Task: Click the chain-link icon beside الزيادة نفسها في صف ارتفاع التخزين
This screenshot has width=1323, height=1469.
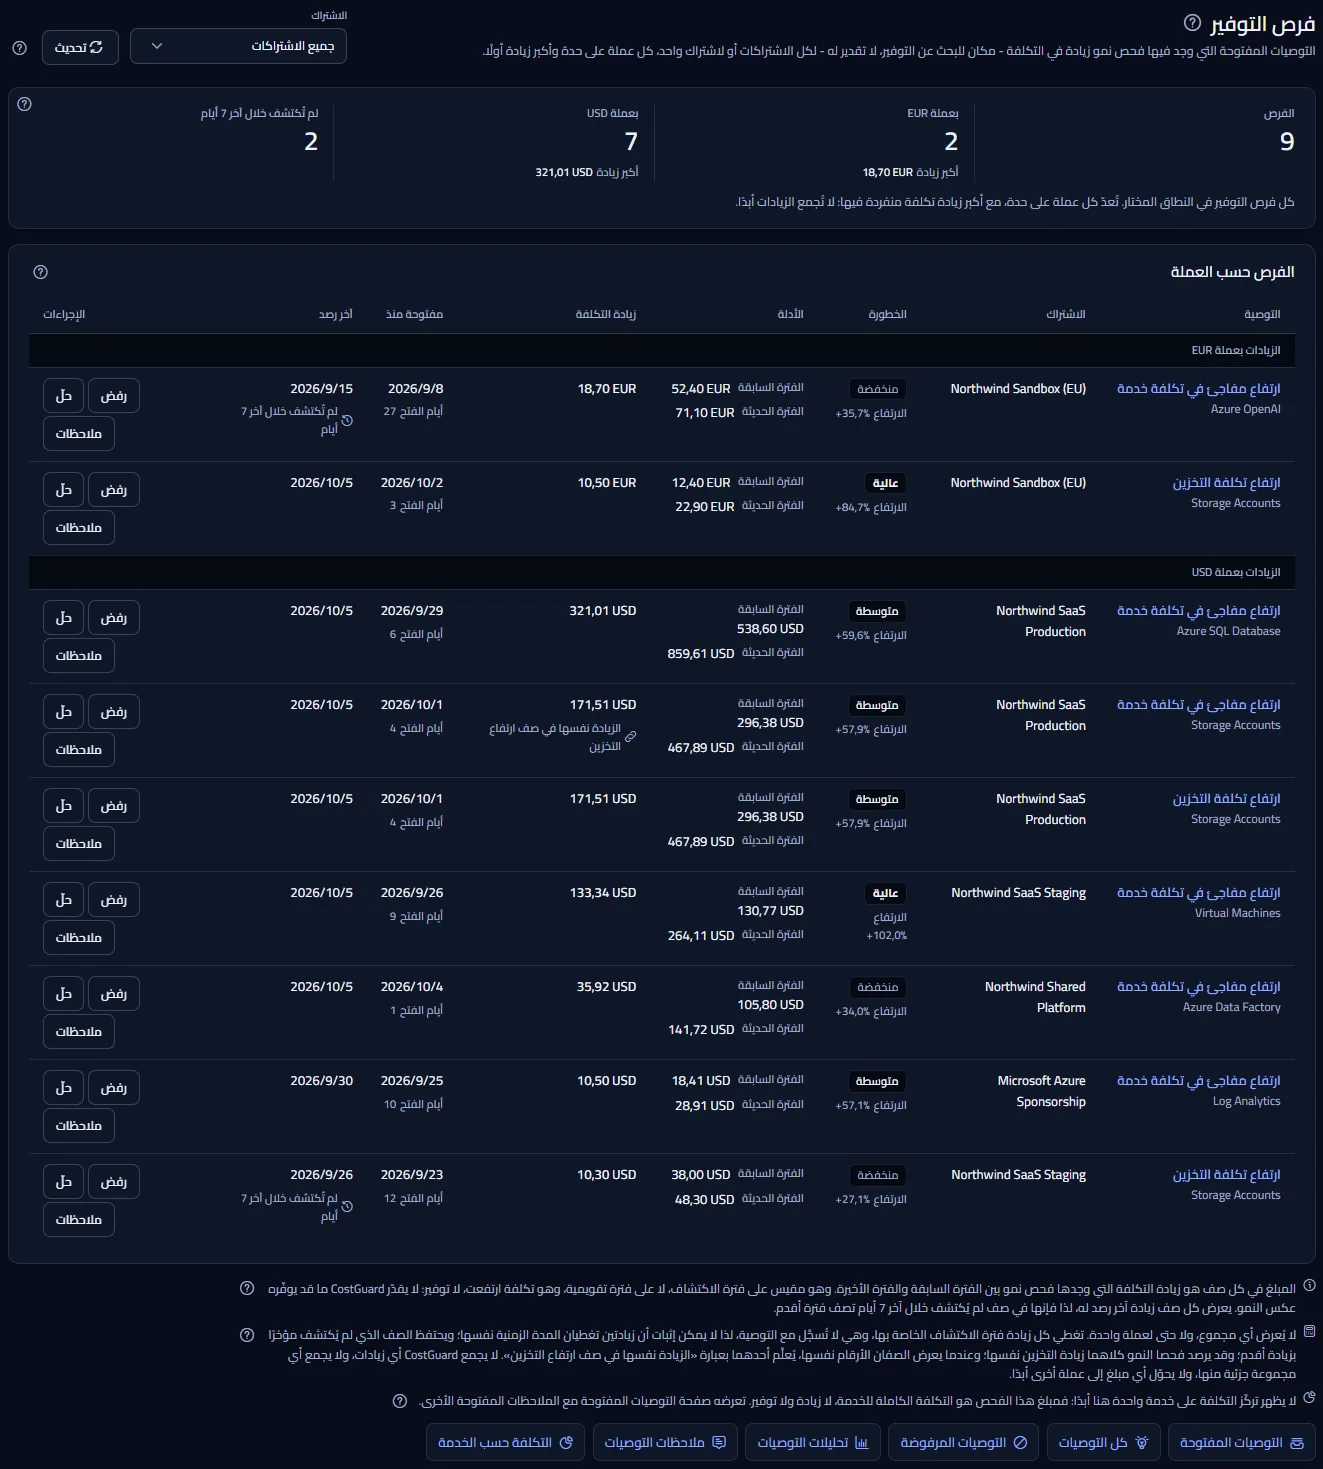Action: pos(631,737)
